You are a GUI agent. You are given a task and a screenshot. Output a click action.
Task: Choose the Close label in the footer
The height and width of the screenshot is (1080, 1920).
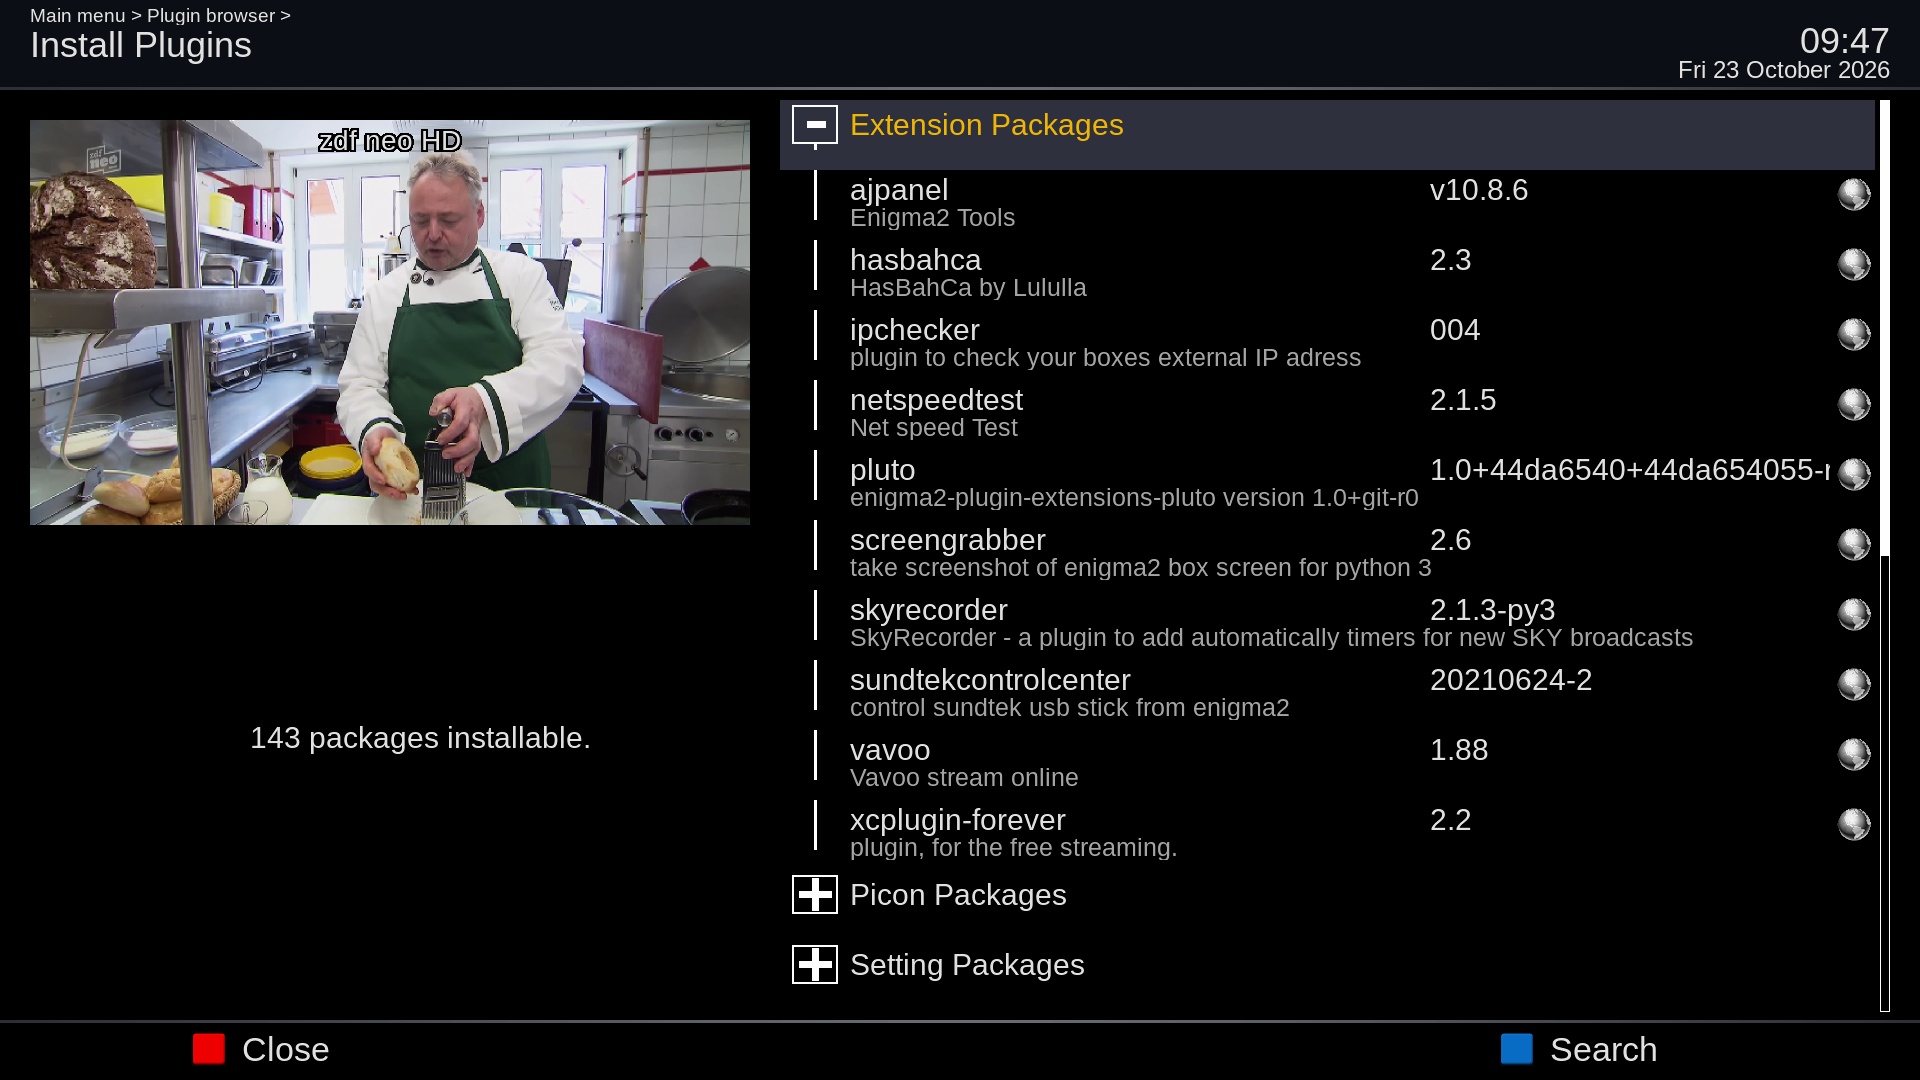click(286, 1050)
